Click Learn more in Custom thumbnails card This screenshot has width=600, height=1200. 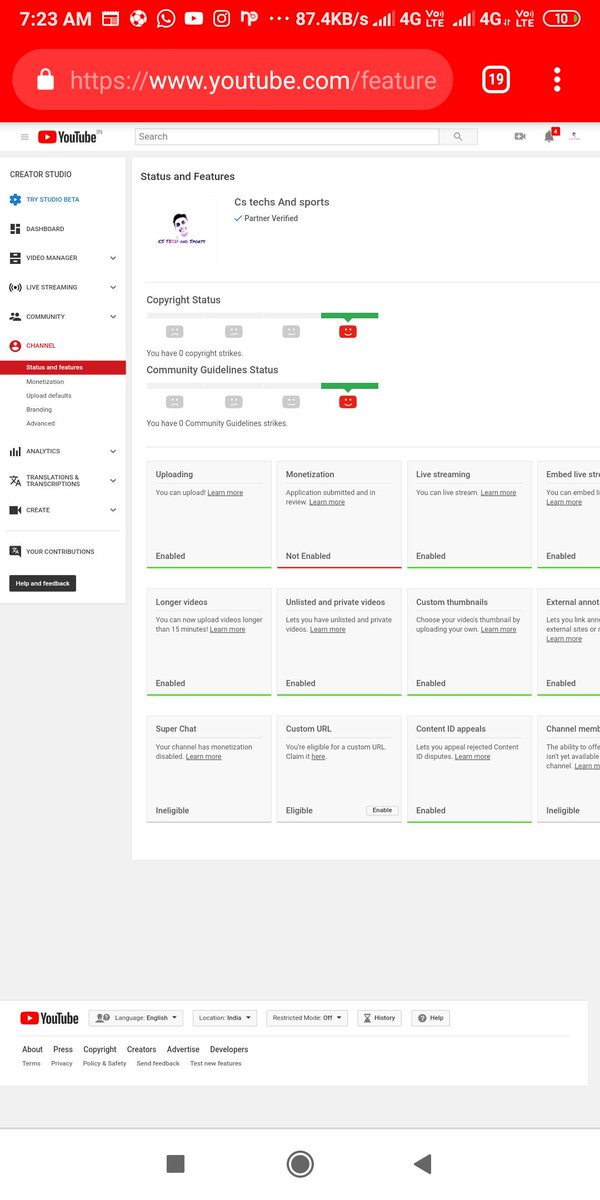(x=498, y=630)
